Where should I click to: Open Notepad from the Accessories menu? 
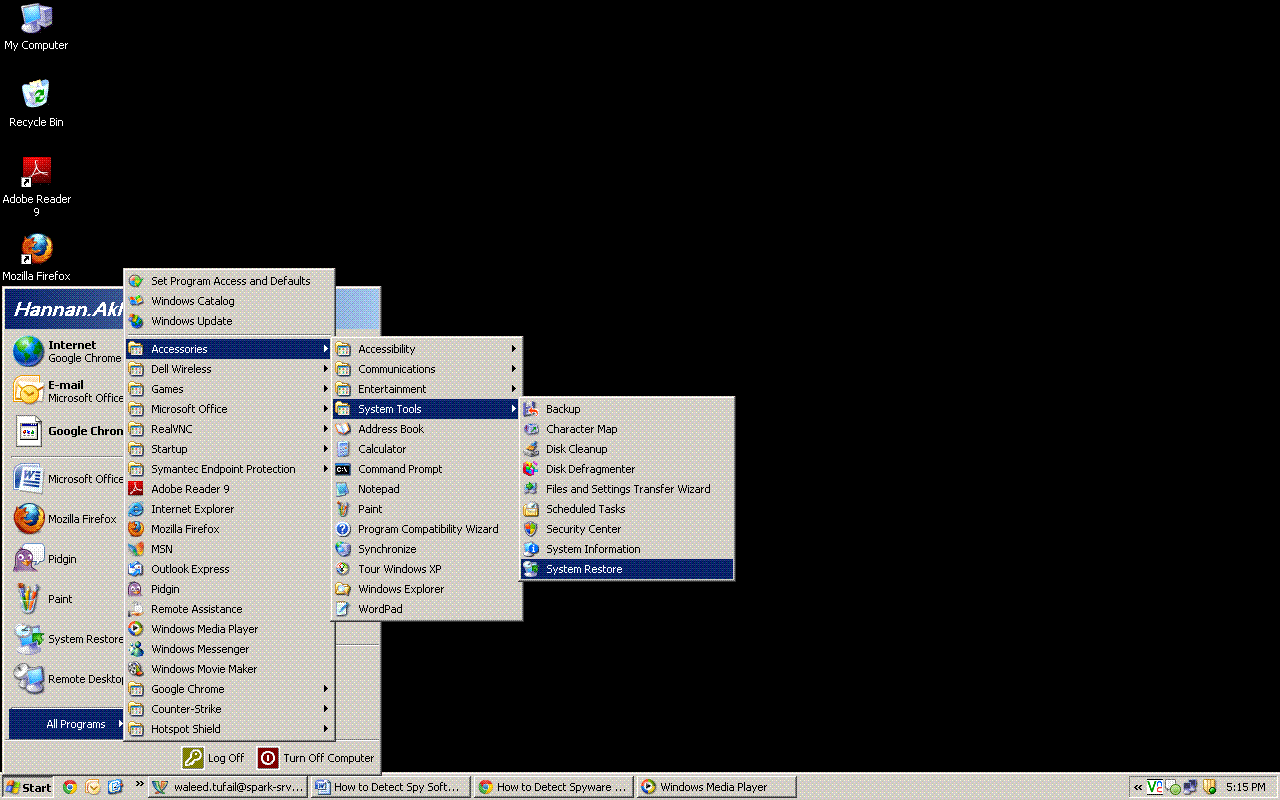[378, 489]
